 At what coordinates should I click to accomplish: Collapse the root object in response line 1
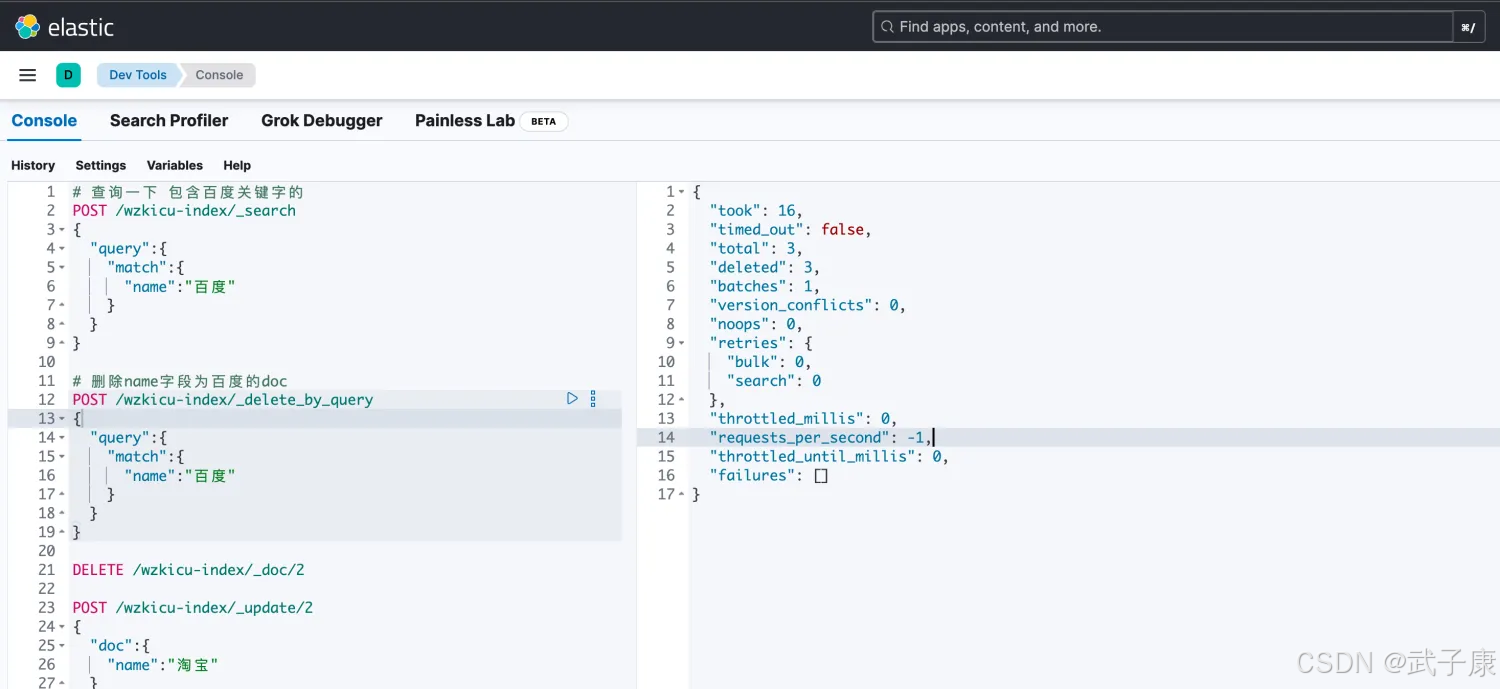[682, 192]
